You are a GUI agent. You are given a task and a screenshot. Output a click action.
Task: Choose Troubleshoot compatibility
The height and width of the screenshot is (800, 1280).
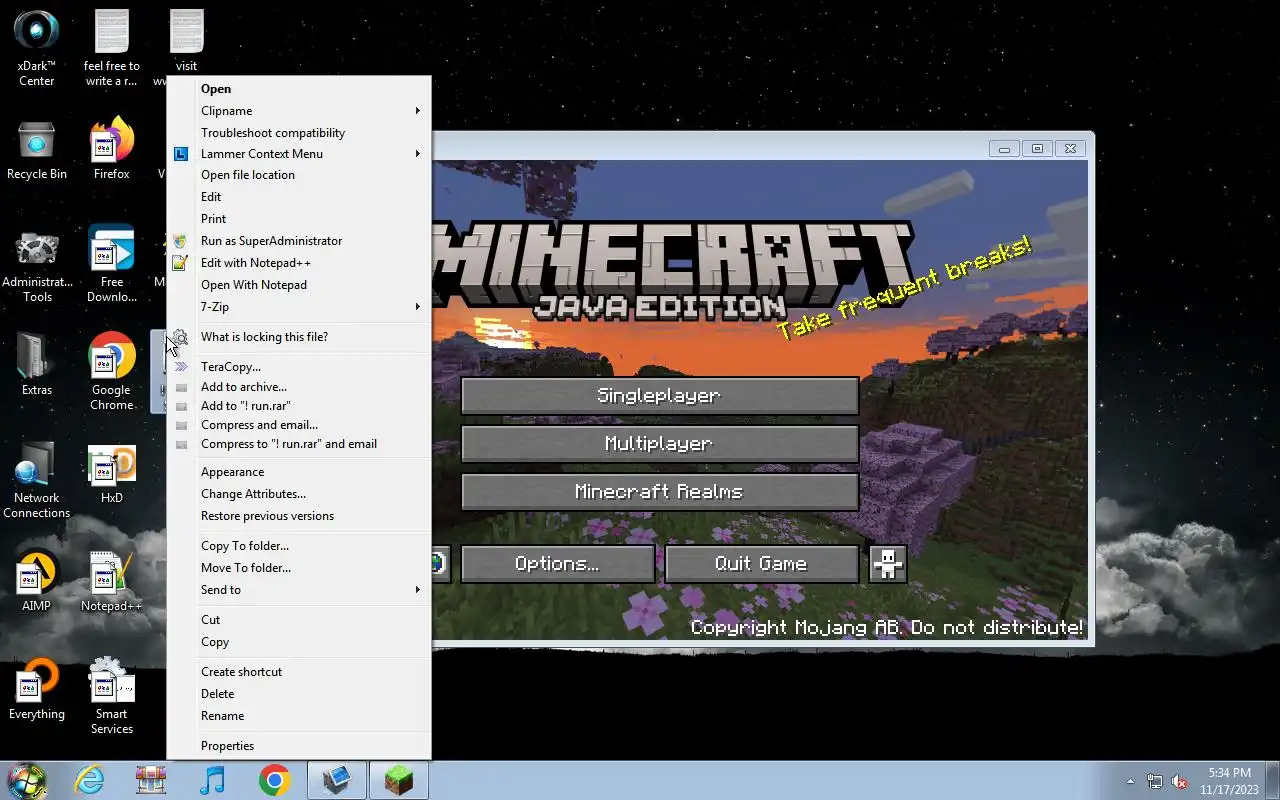(x=299, y=133)
